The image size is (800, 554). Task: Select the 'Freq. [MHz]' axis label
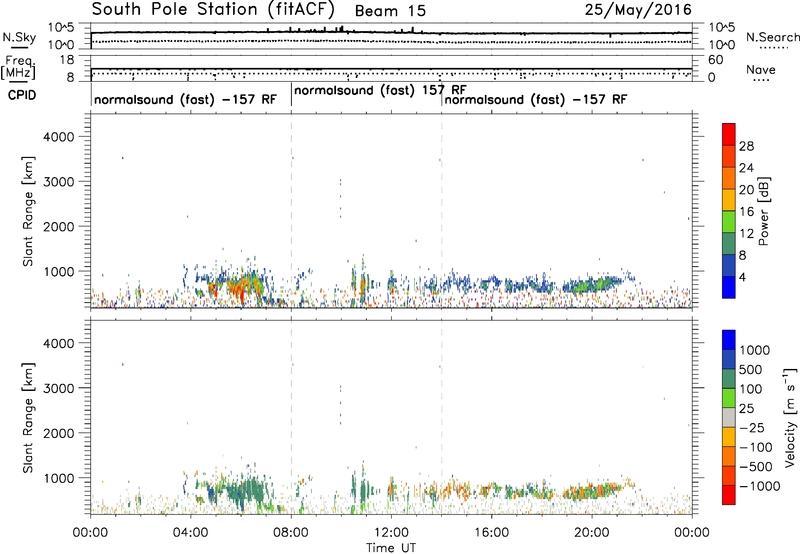18,67
